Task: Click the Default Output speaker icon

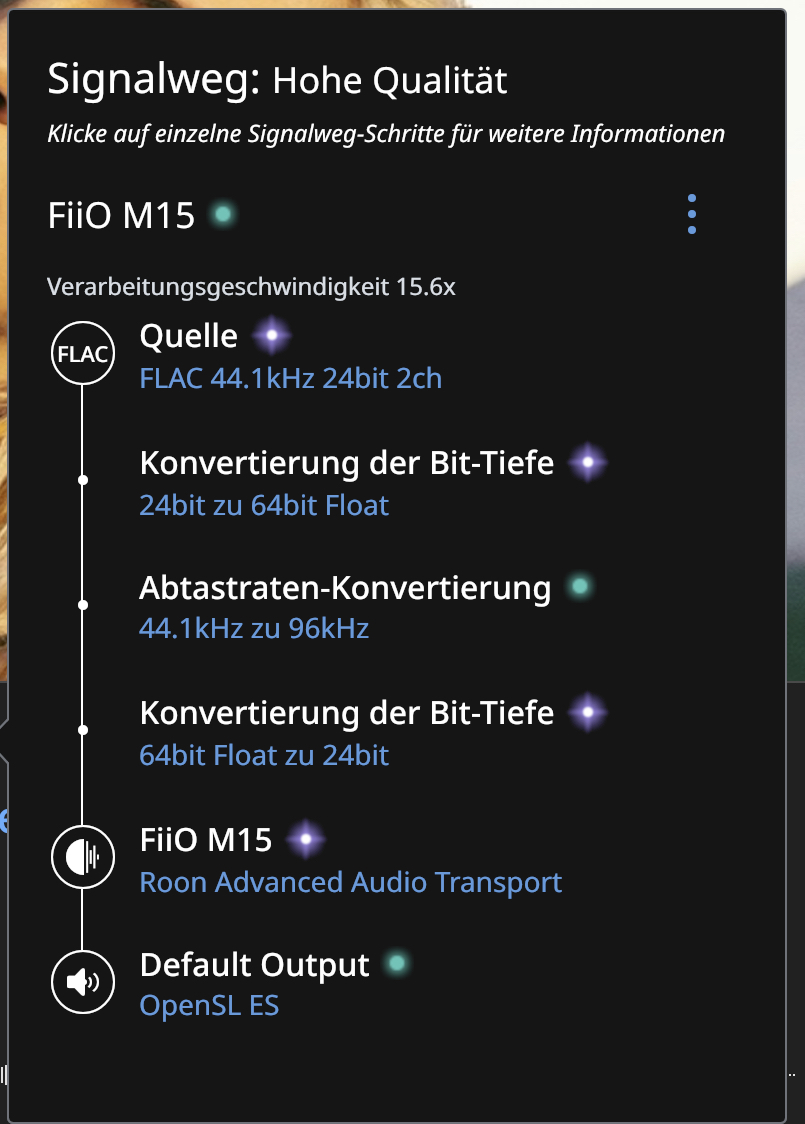Action: [83, 982]
